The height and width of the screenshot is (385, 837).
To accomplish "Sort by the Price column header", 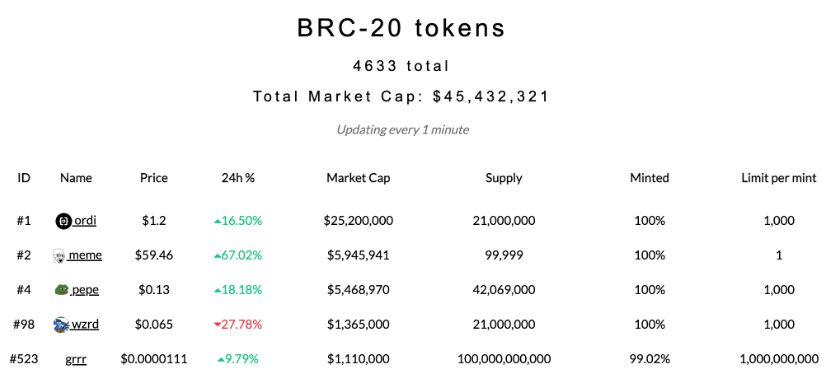I will [x=154, y=178].
